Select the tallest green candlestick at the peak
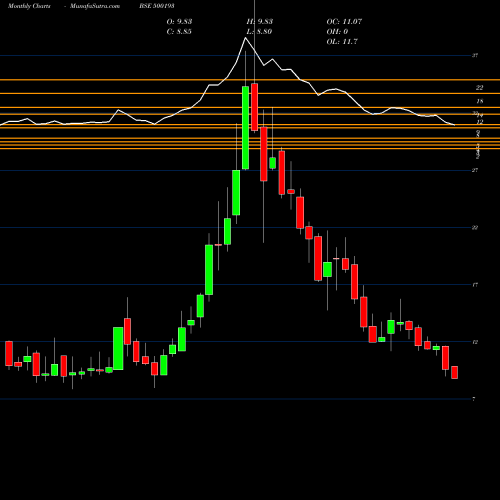The height and width of the screenshot is (500, 500). click(246, 128)
